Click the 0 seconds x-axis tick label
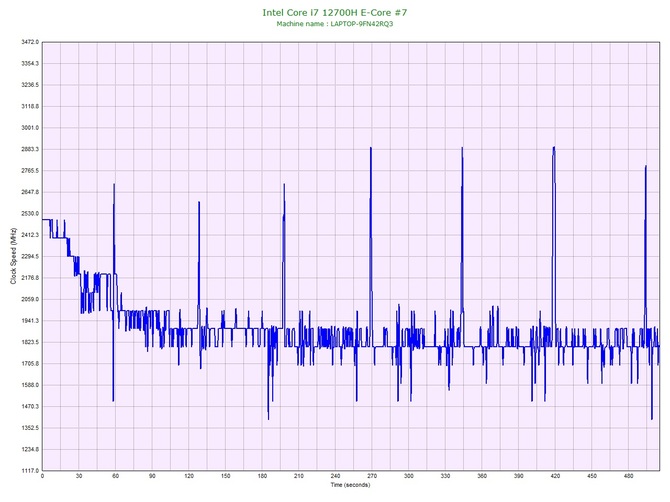The width and height of the screenshot is (670, 502). (42, 476)
